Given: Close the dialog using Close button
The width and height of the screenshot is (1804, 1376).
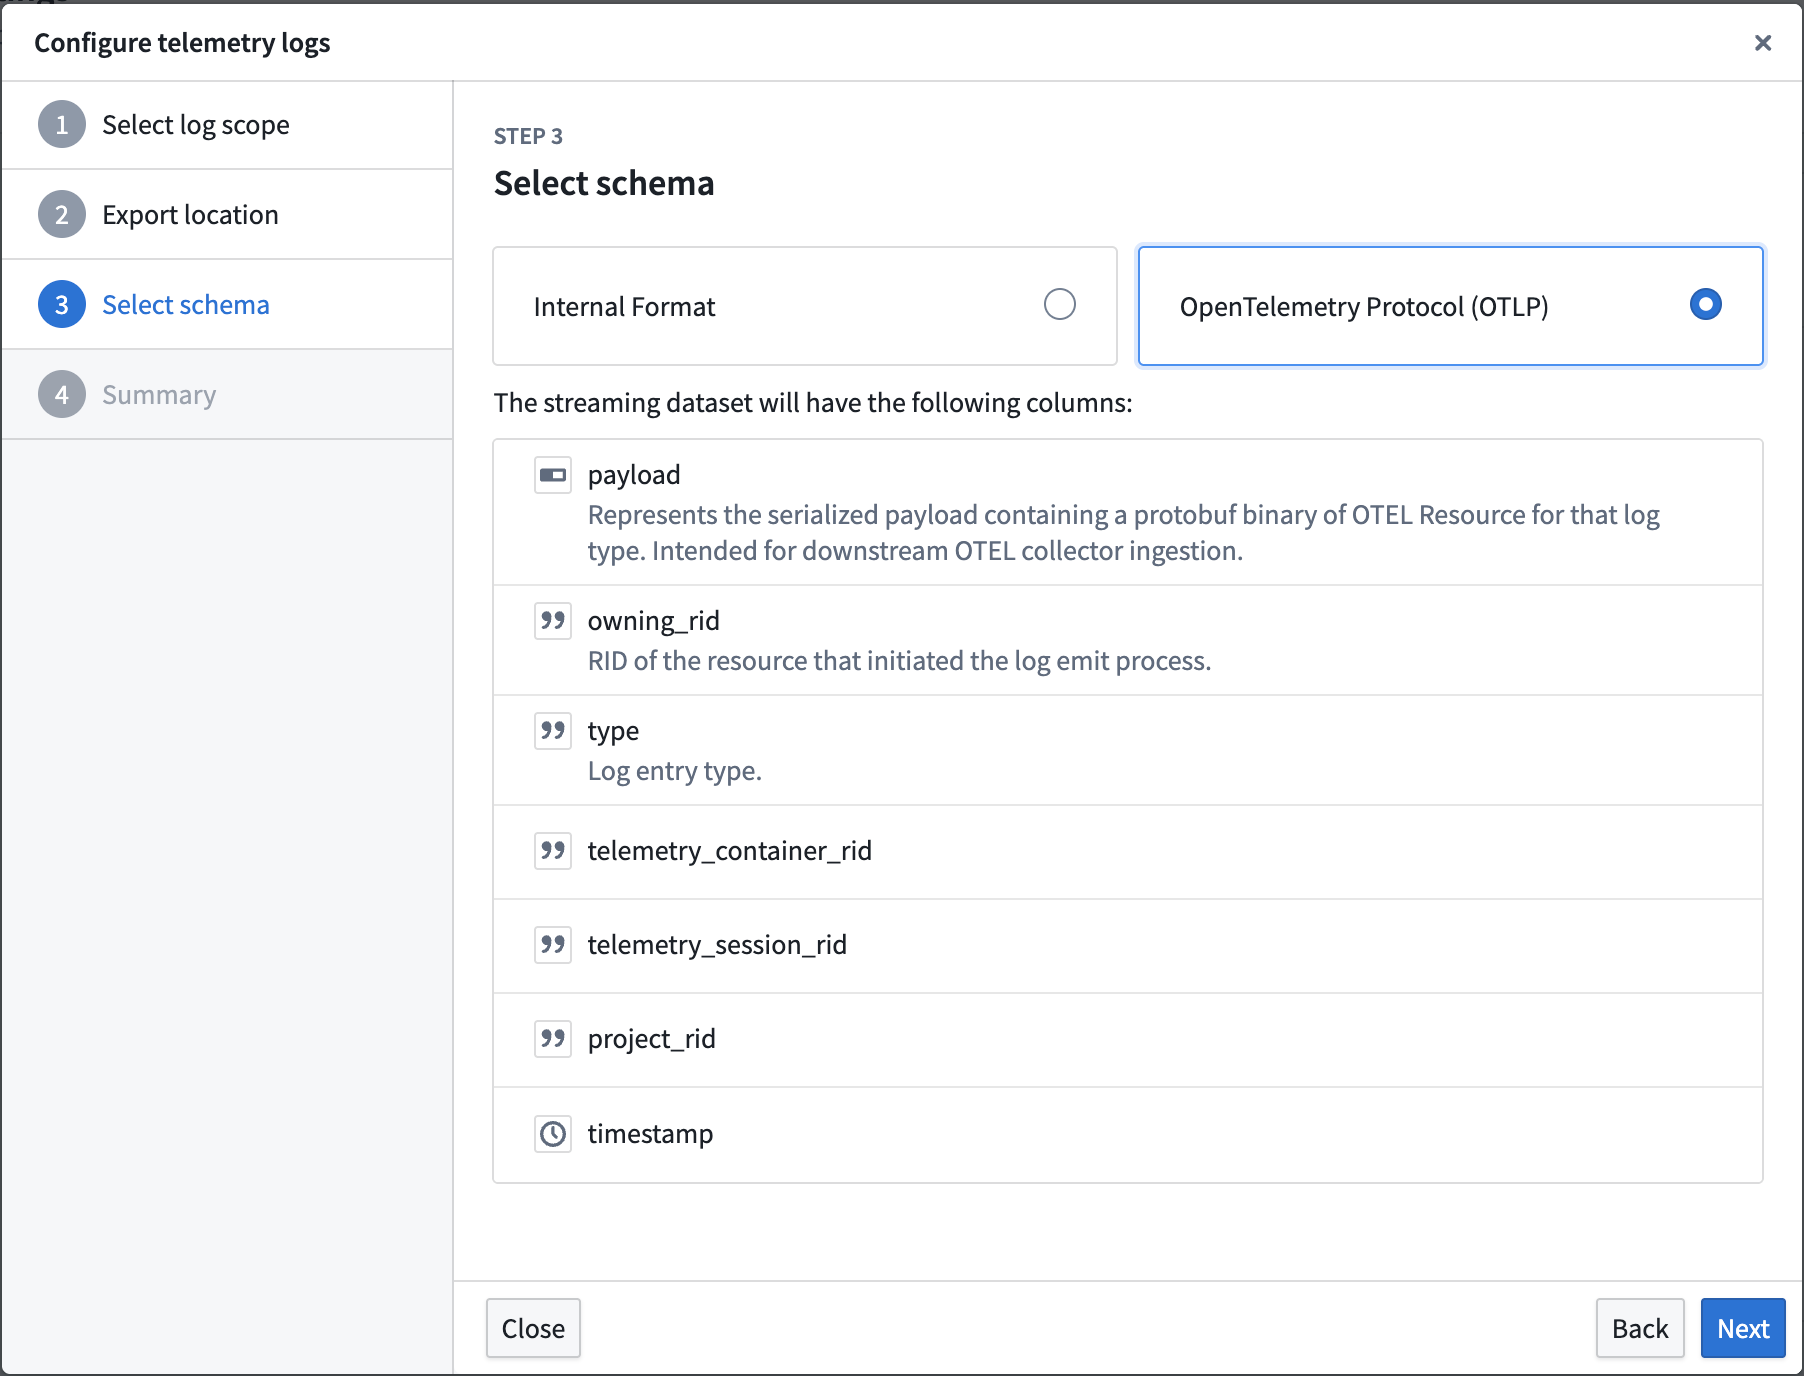Looking at the screenshot, I should point(533,1328).
